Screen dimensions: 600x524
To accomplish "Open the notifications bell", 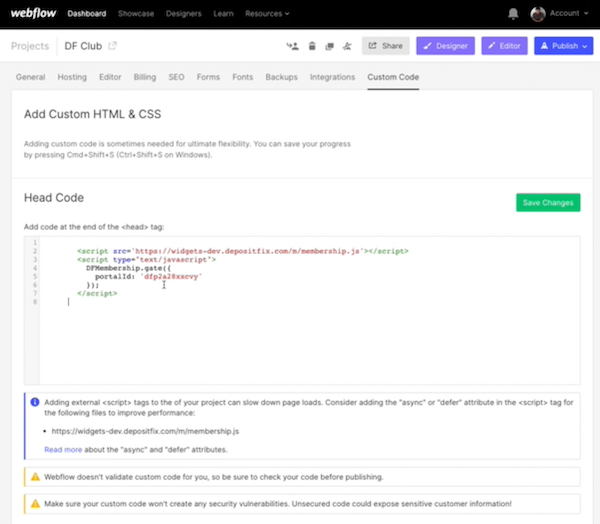I will (x=513, y=14).
